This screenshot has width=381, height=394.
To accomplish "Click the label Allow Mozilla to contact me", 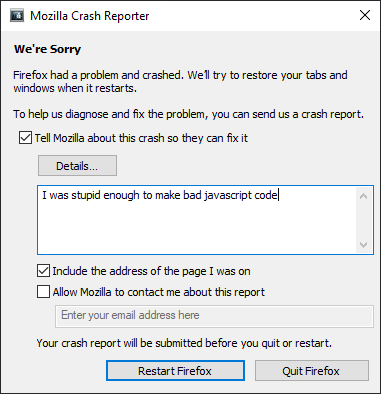I will pyautogui.click(x=159, y=292).
